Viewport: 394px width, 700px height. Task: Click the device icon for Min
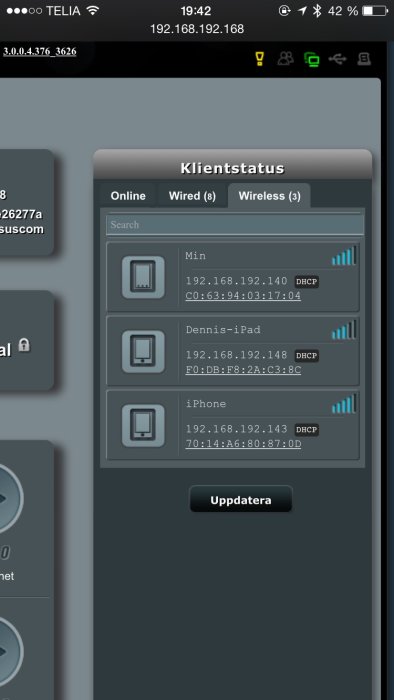click(x=143, y=277)
